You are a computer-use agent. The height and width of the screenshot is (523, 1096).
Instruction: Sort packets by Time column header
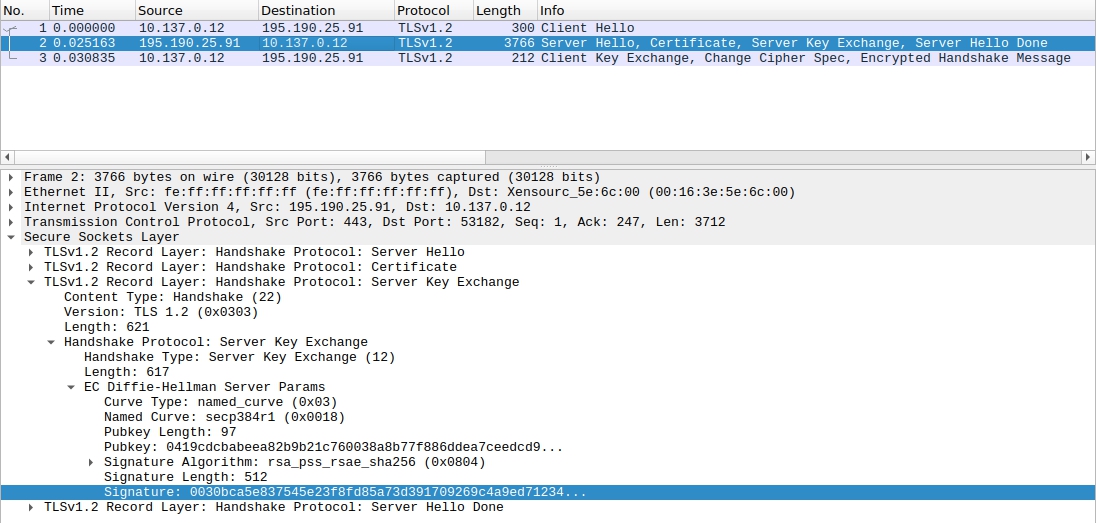point(92,10)
